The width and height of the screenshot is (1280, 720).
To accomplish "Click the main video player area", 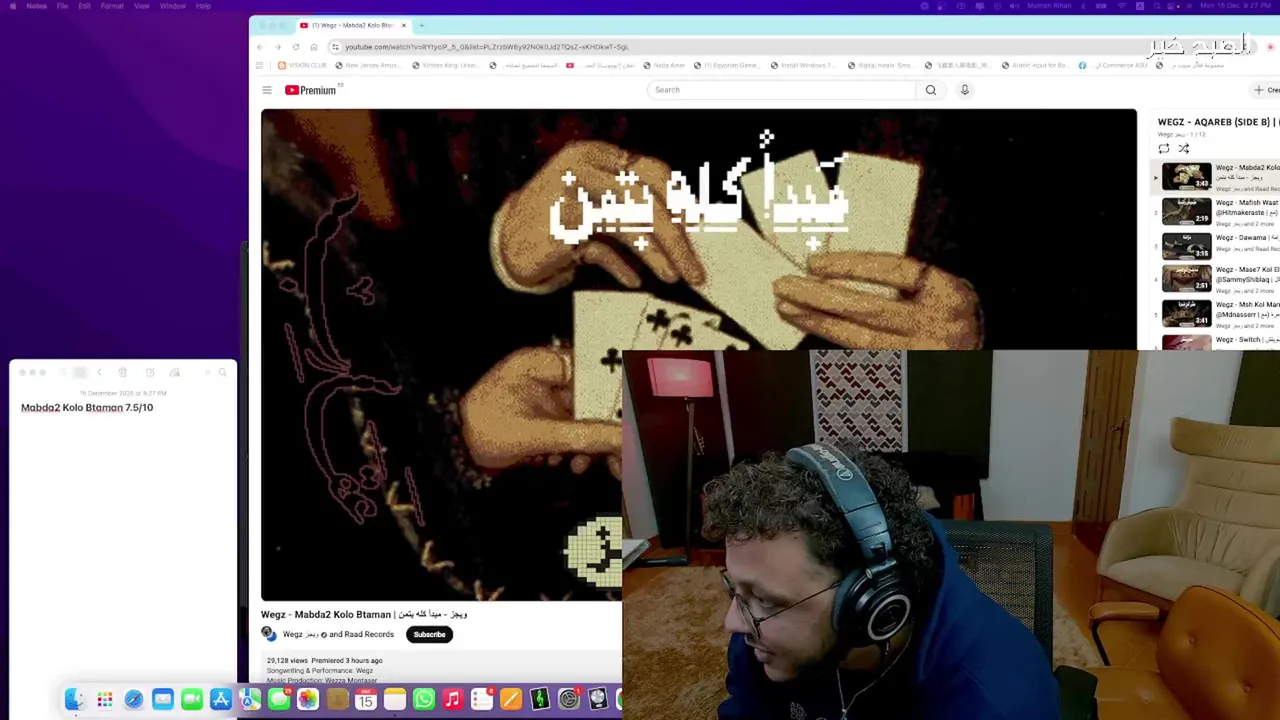I will coord(698,355).
